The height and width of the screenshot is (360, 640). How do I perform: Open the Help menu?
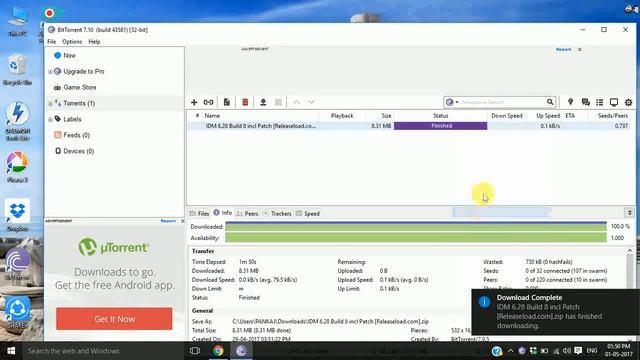94,42
